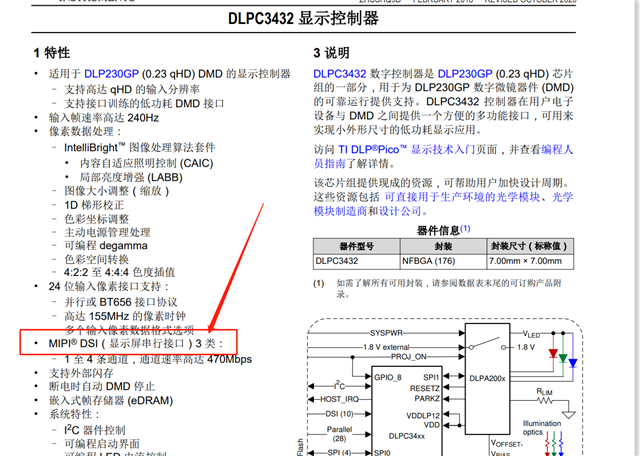Screen dimensions: 640x456
Task: Follow the blue DLP230GP link in 说明 paragraph
Action: [465, 74]
